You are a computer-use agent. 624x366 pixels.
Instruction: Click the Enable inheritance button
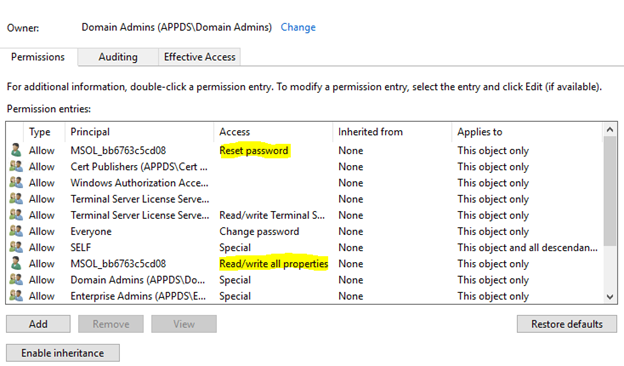coord(63,353)
